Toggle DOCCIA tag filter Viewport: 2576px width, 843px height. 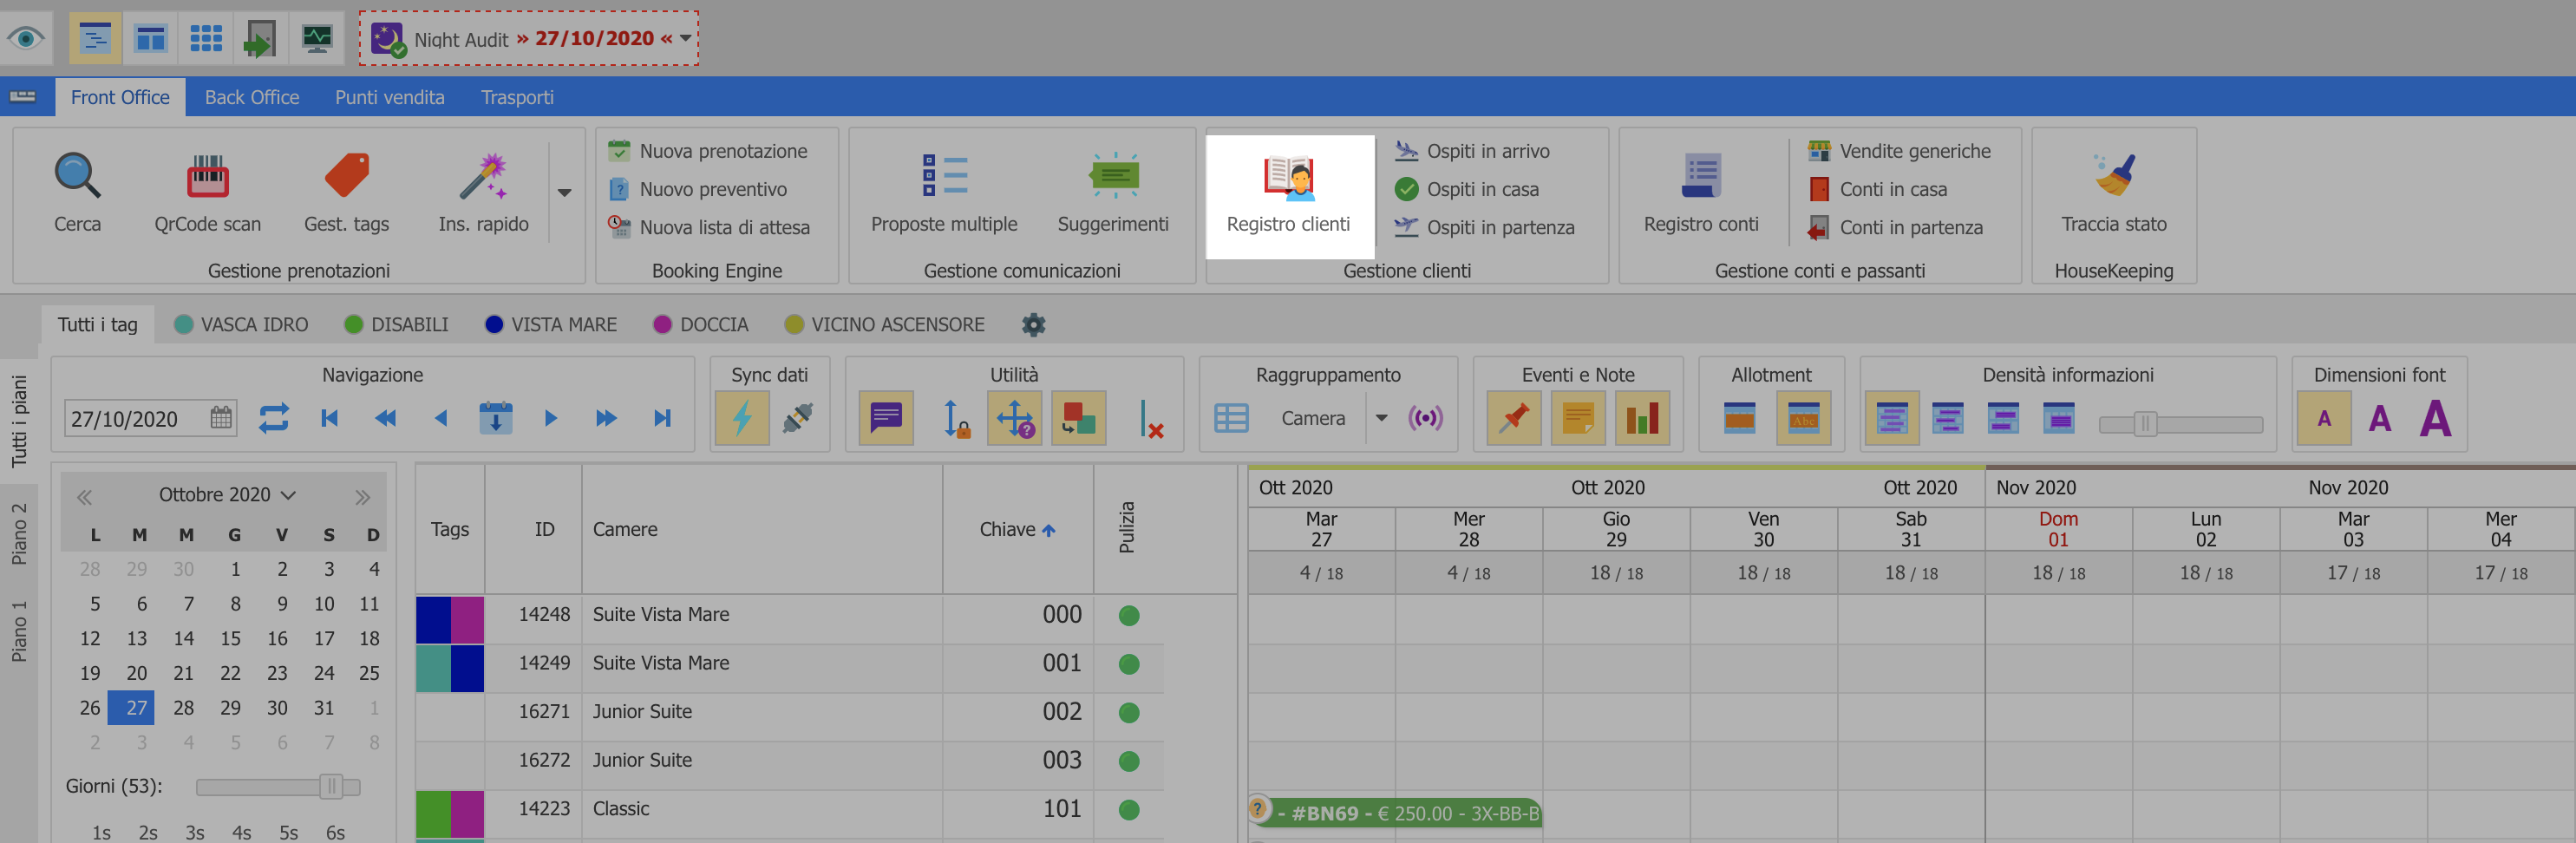pos(701,324)
